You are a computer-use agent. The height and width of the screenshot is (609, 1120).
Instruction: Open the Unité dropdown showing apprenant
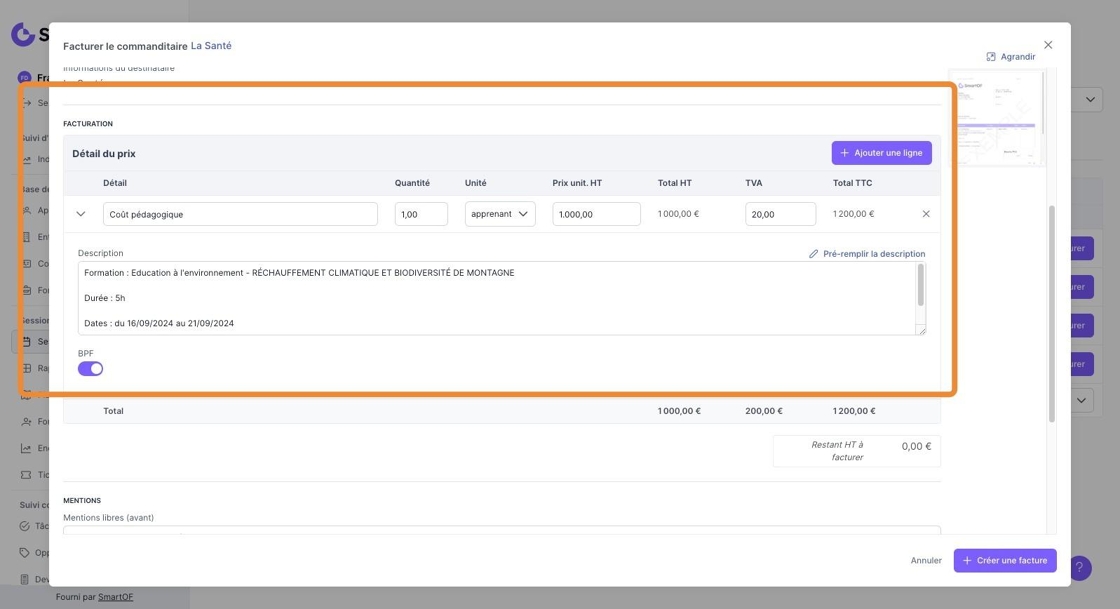click(500, 214)
